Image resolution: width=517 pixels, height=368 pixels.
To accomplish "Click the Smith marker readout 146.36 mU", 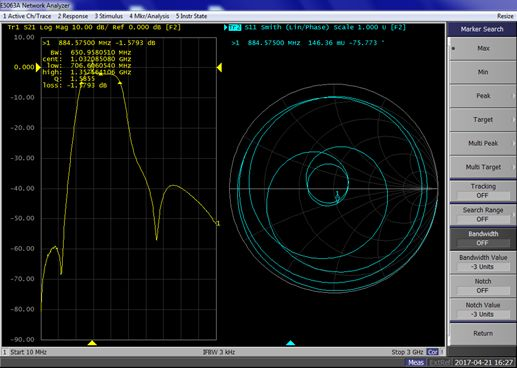I will pos(308,43).
